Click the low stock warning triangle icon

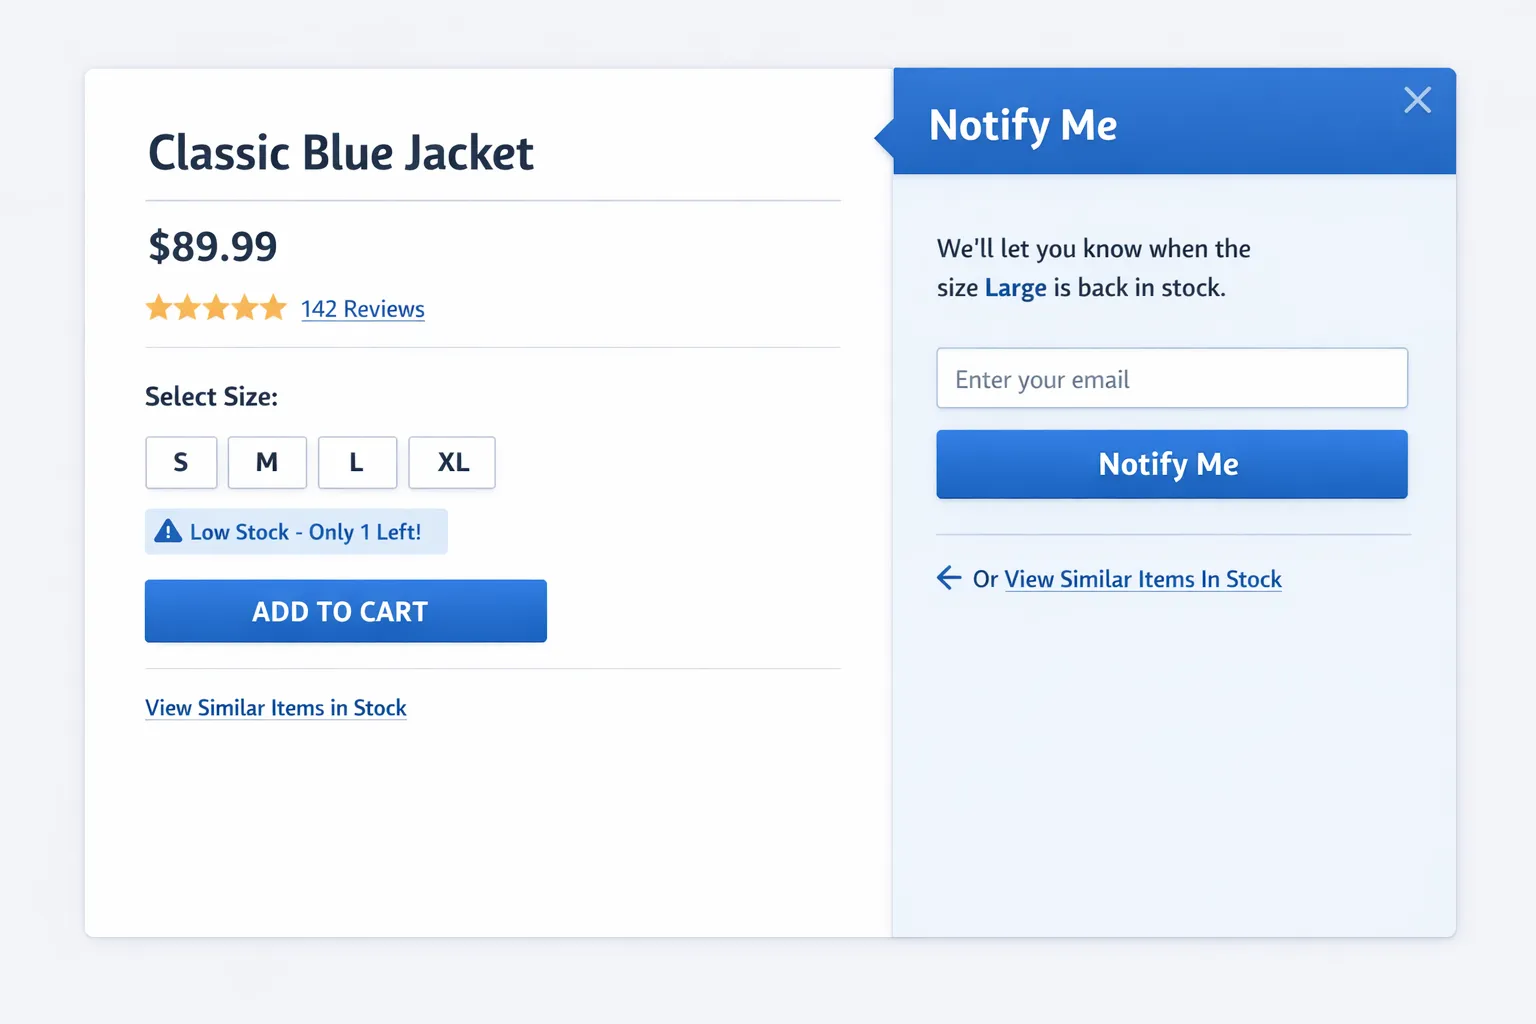(x=168, y=531)
